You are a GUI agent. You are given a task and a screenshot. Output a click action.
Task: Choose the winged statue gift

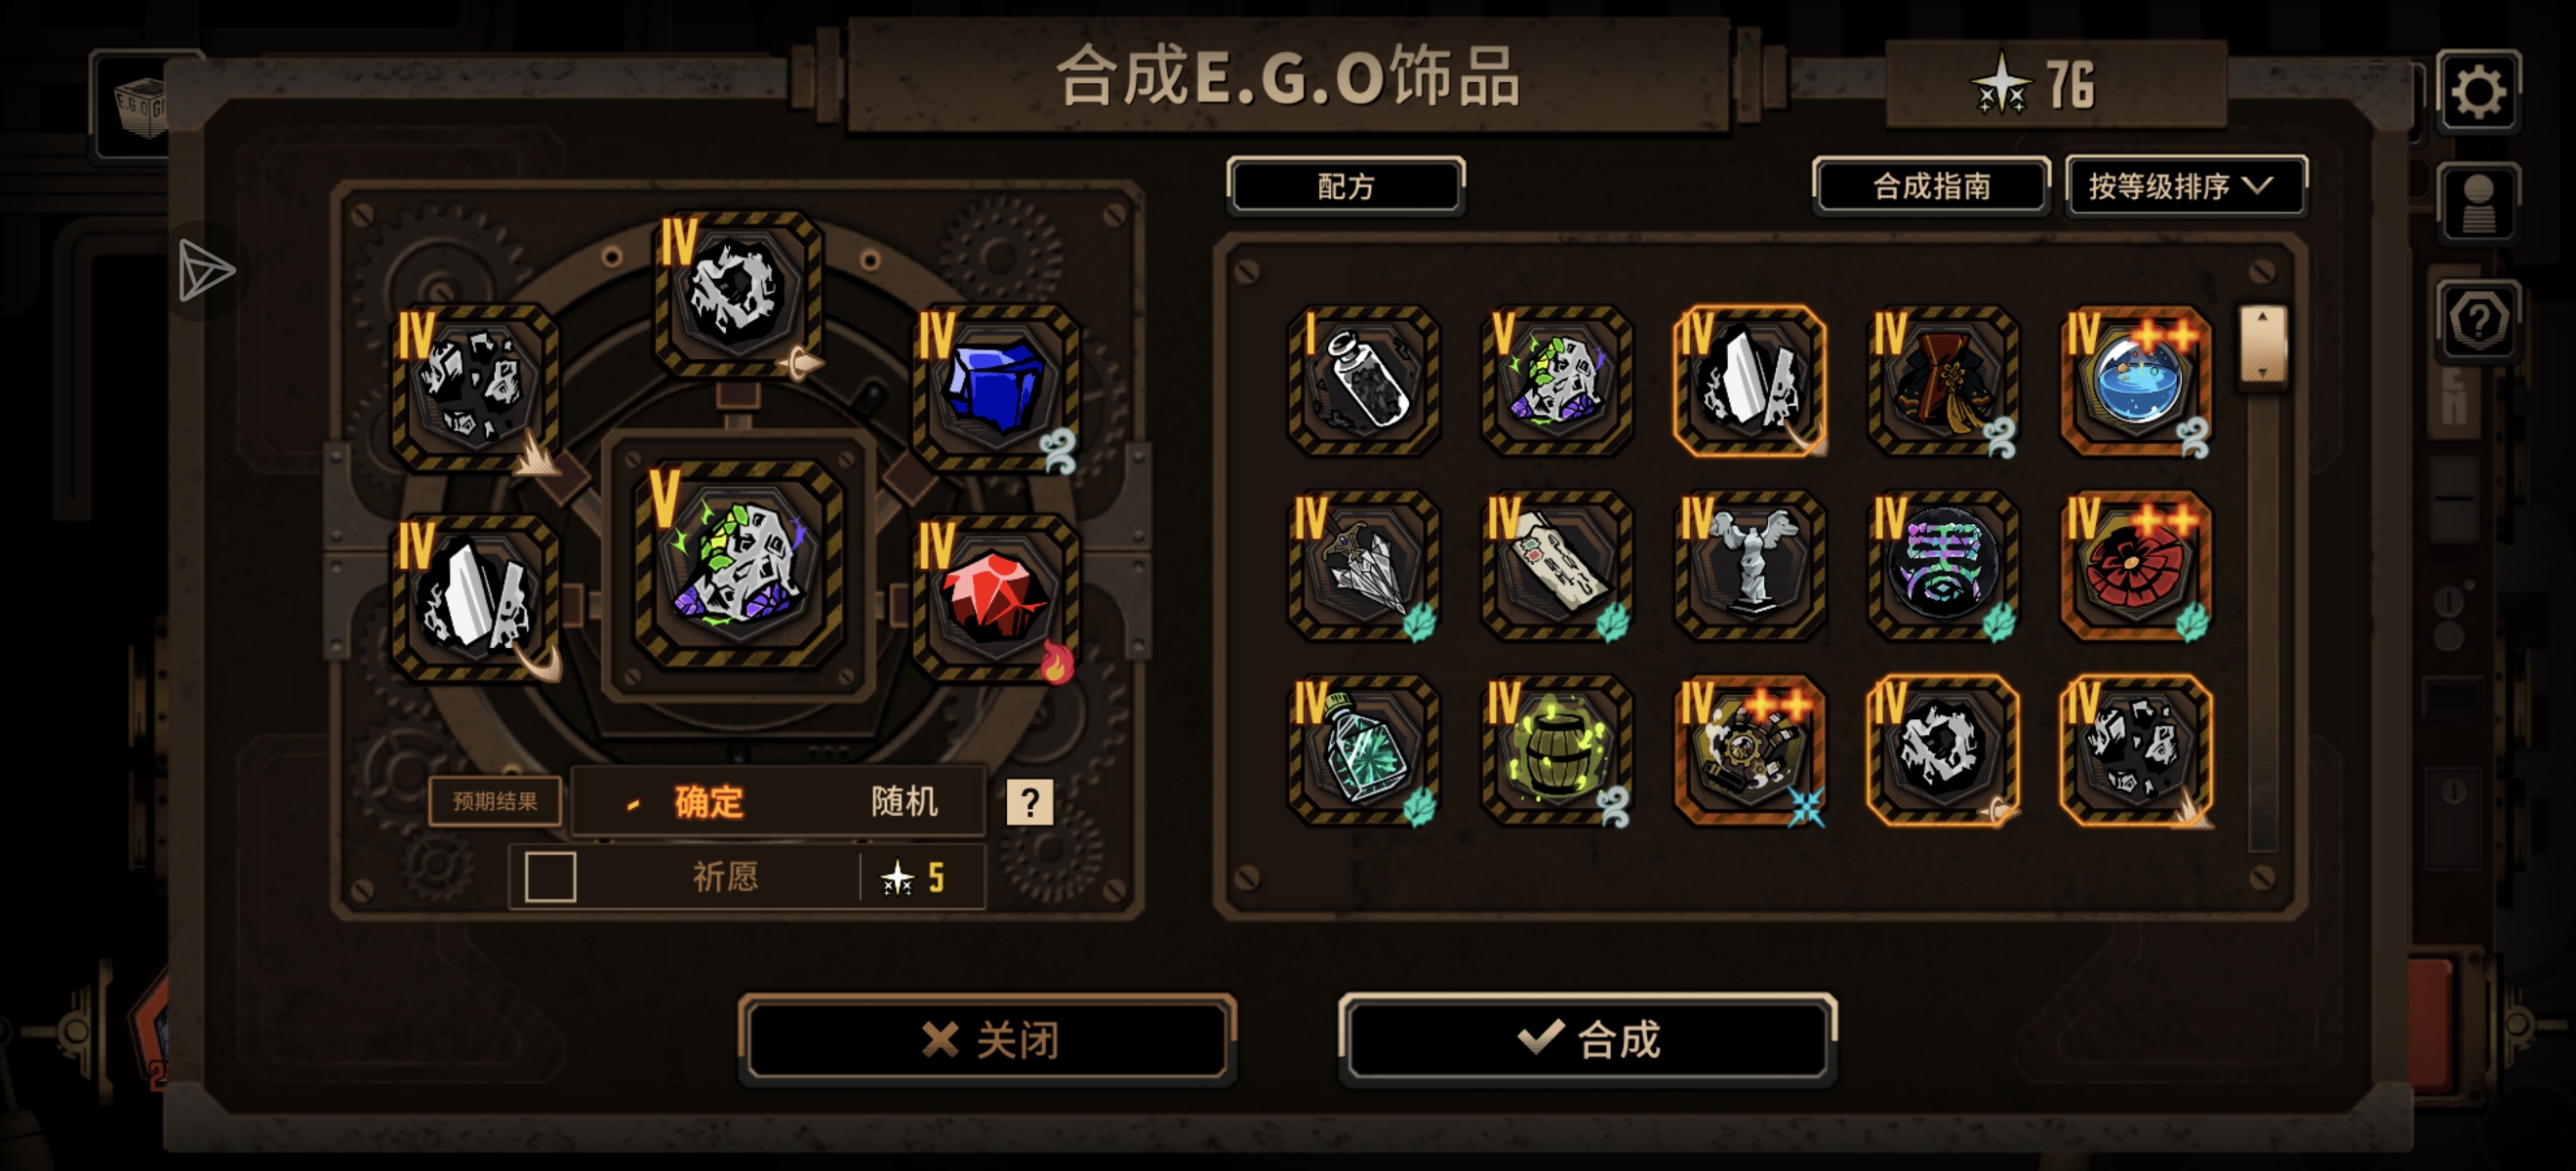tap(1749, 565)
